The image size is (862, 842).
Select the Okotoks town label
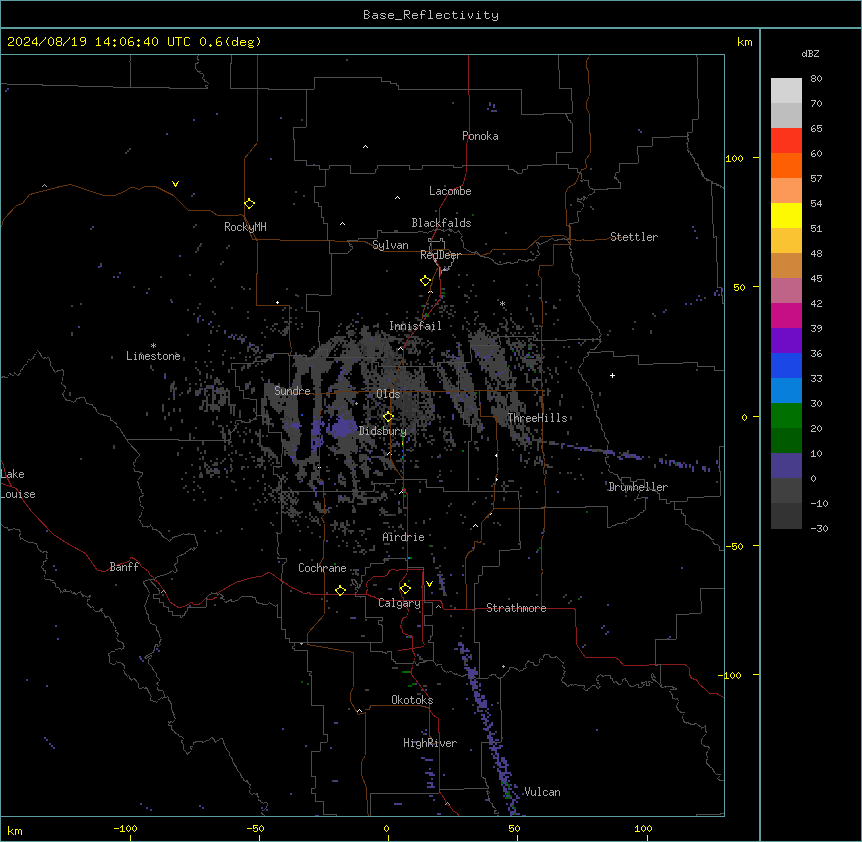[412, 700]
